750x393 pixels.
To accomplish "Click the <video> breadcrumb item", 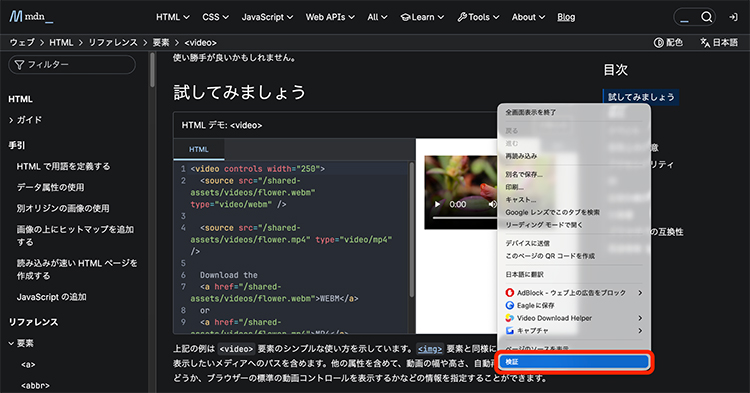I will (x=200, y=43).
